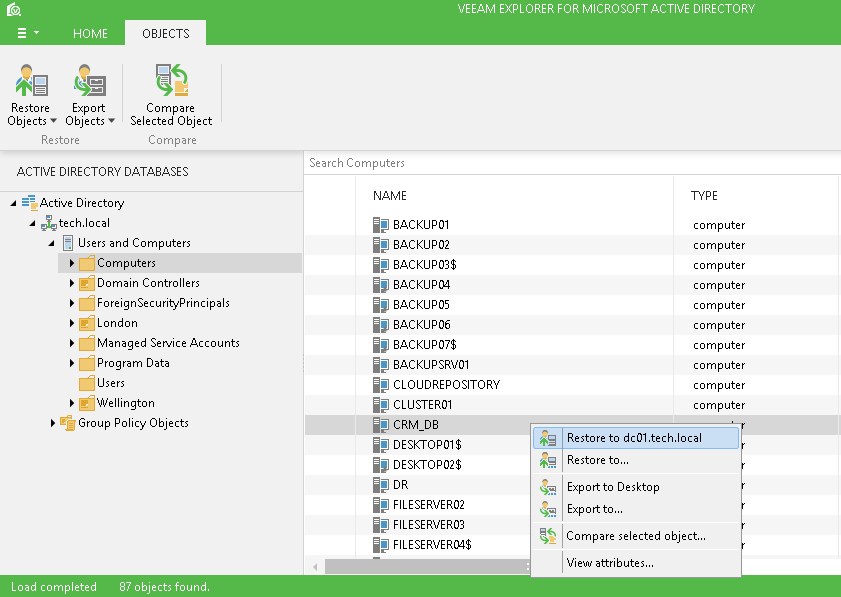This screenshot has width=841, height=597.
Task: Collapse the Active Directory root node
Action: [x=13, y=203]
